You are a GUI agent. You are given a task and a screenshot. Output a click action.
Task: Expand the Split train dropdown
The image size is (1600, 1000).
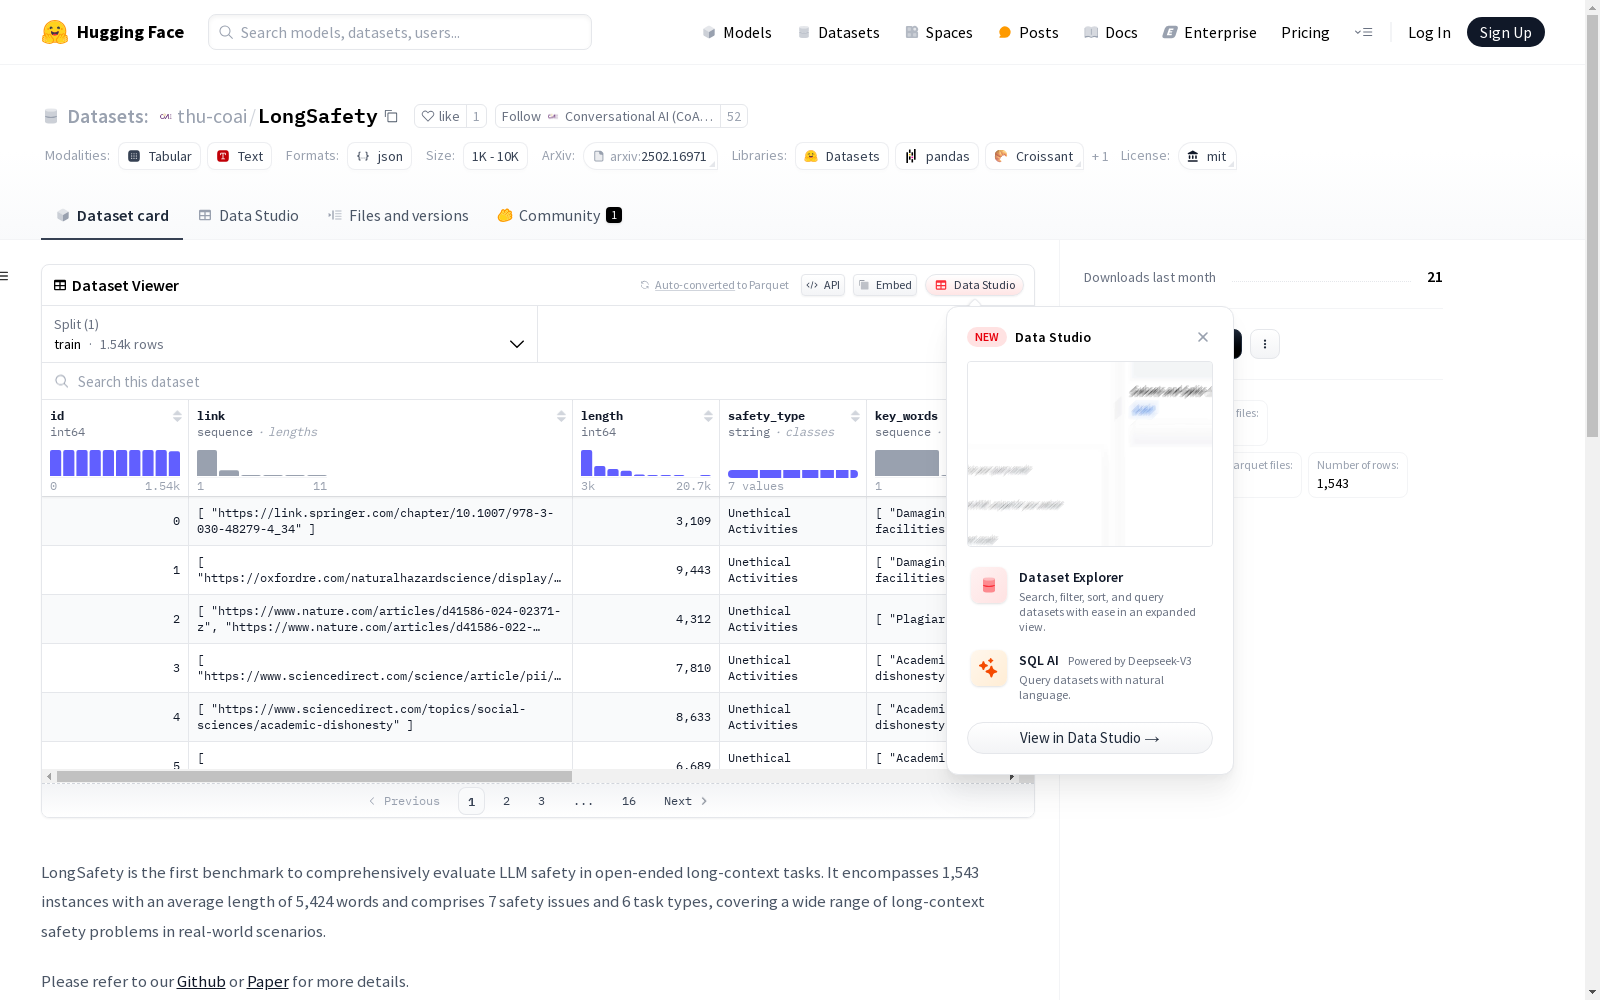click(x=290, y=334)
